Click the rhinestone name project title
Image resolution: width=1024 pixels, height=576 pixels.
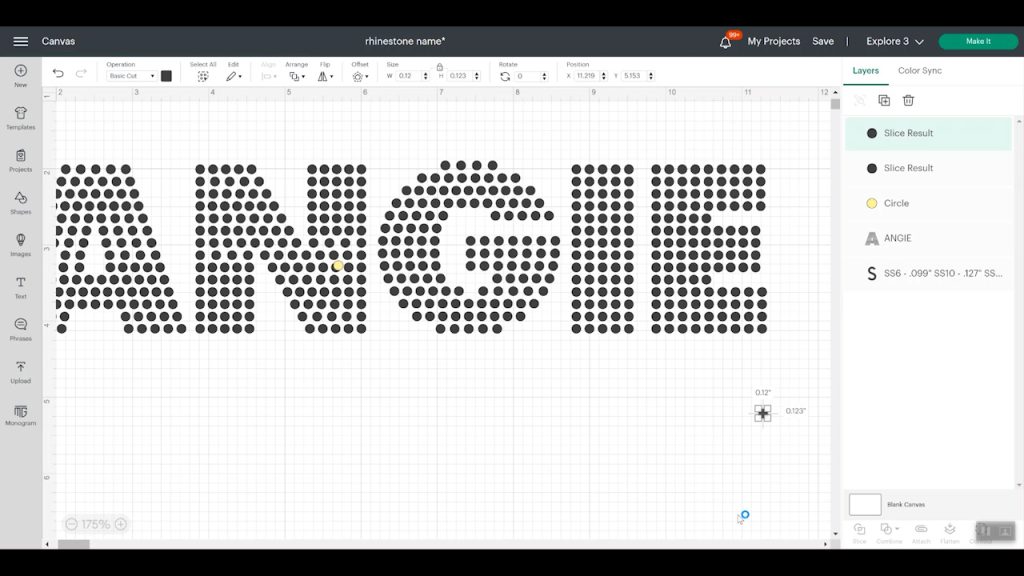[x=405, y=41]
